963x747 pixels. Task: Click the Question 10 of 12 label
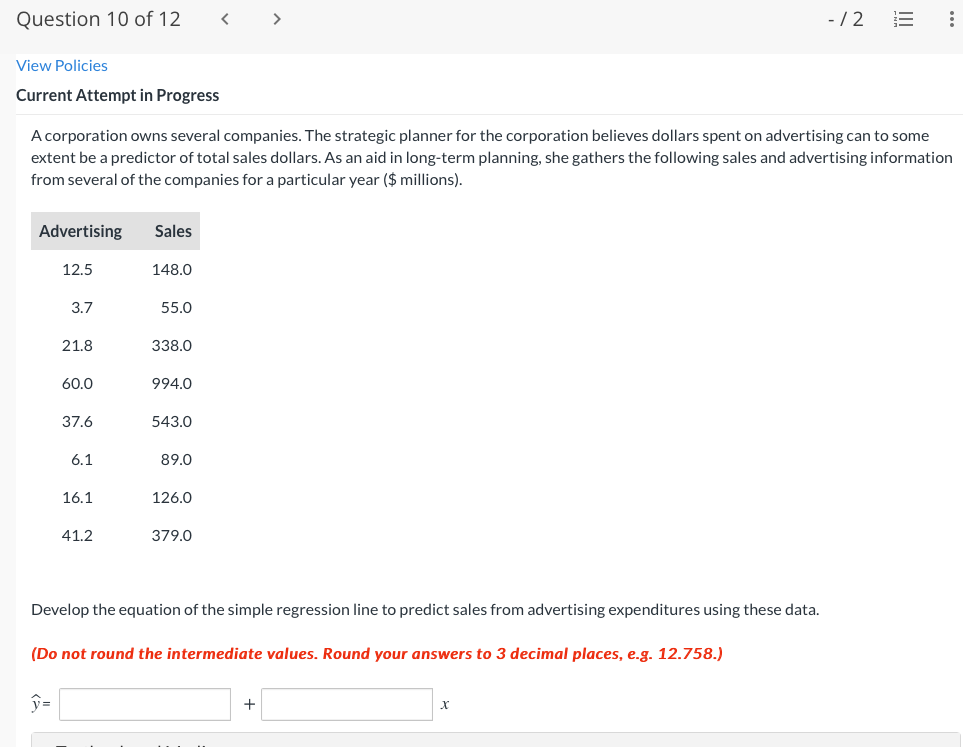97,18
